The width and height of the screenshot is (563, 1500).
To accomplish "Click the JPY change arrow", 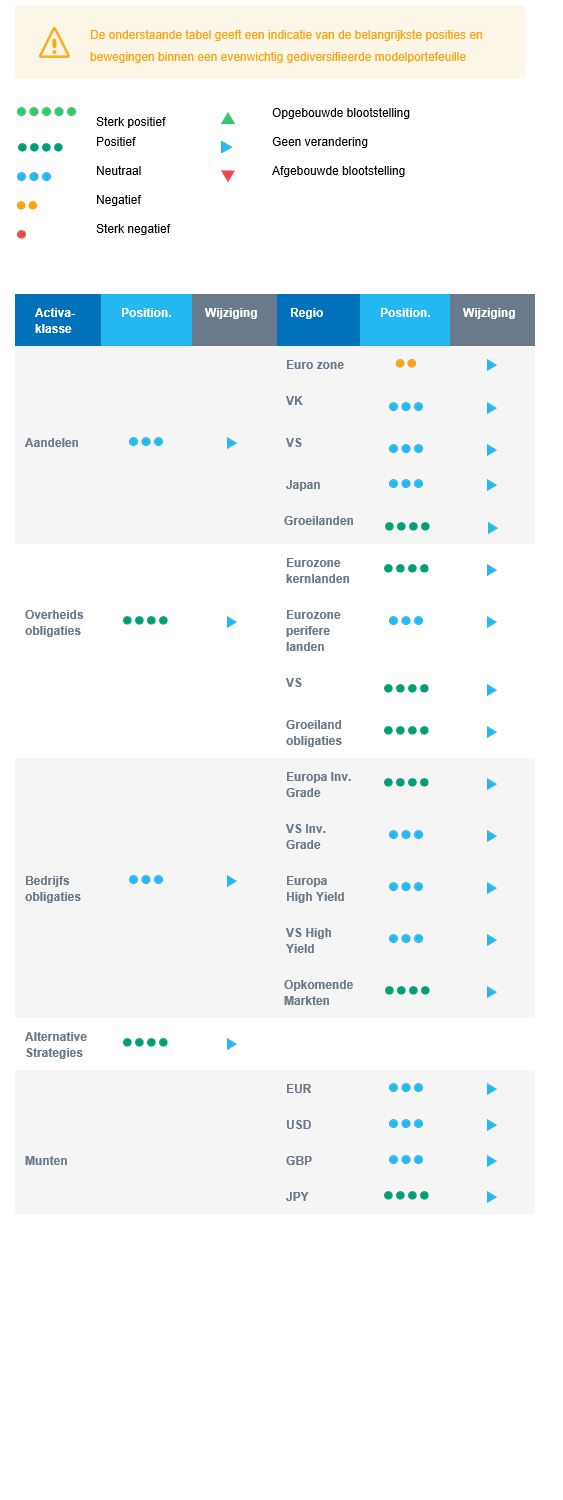I will [492, 1197].
